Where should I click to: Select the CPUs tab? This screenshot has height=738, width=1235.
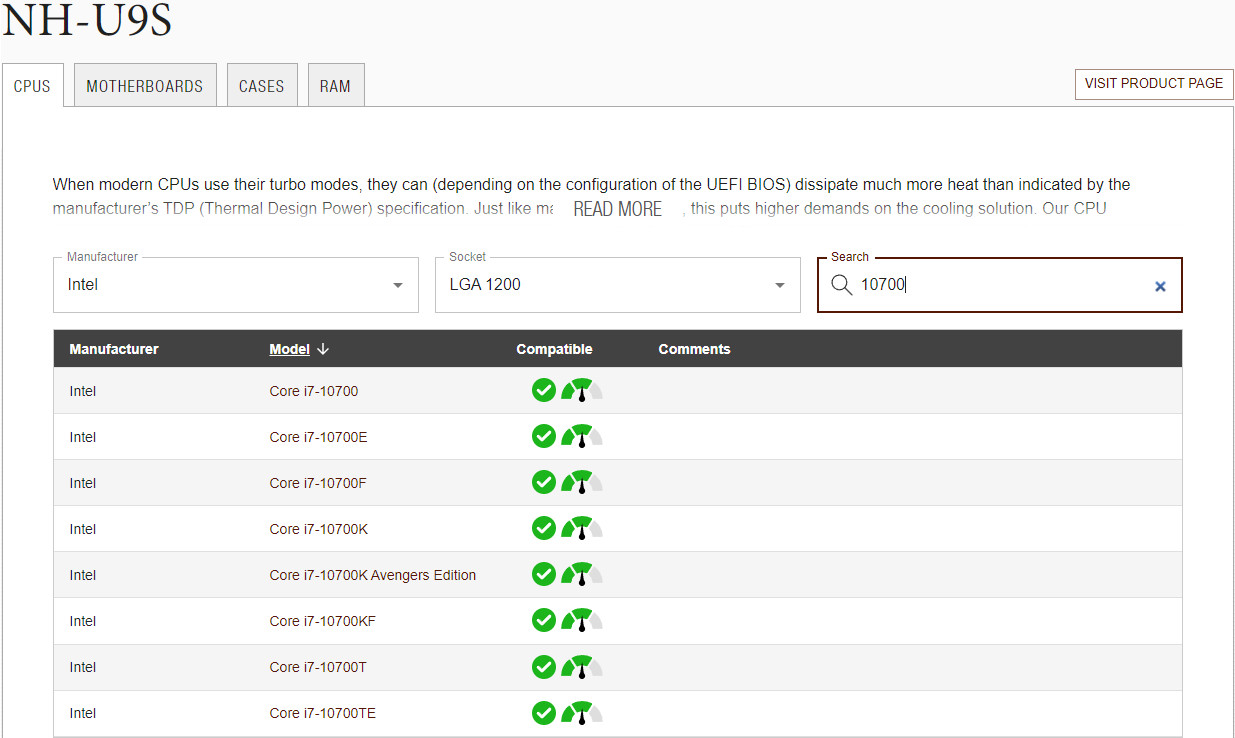(x=32, y=86)
